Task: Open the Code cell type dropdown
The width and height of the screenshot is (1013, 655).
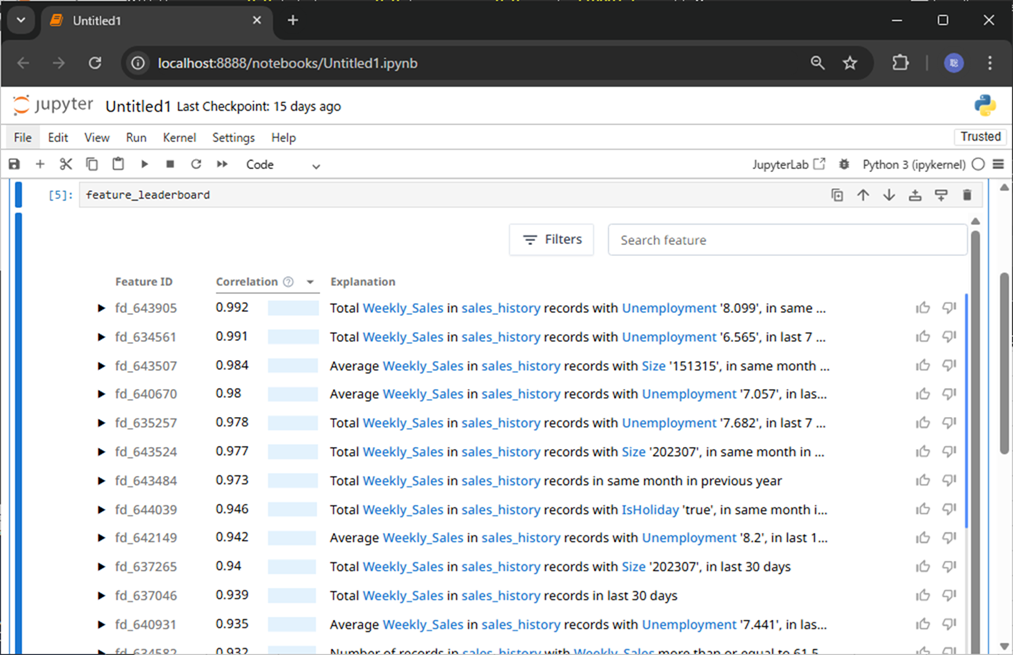Action: (x=283, y=165)
